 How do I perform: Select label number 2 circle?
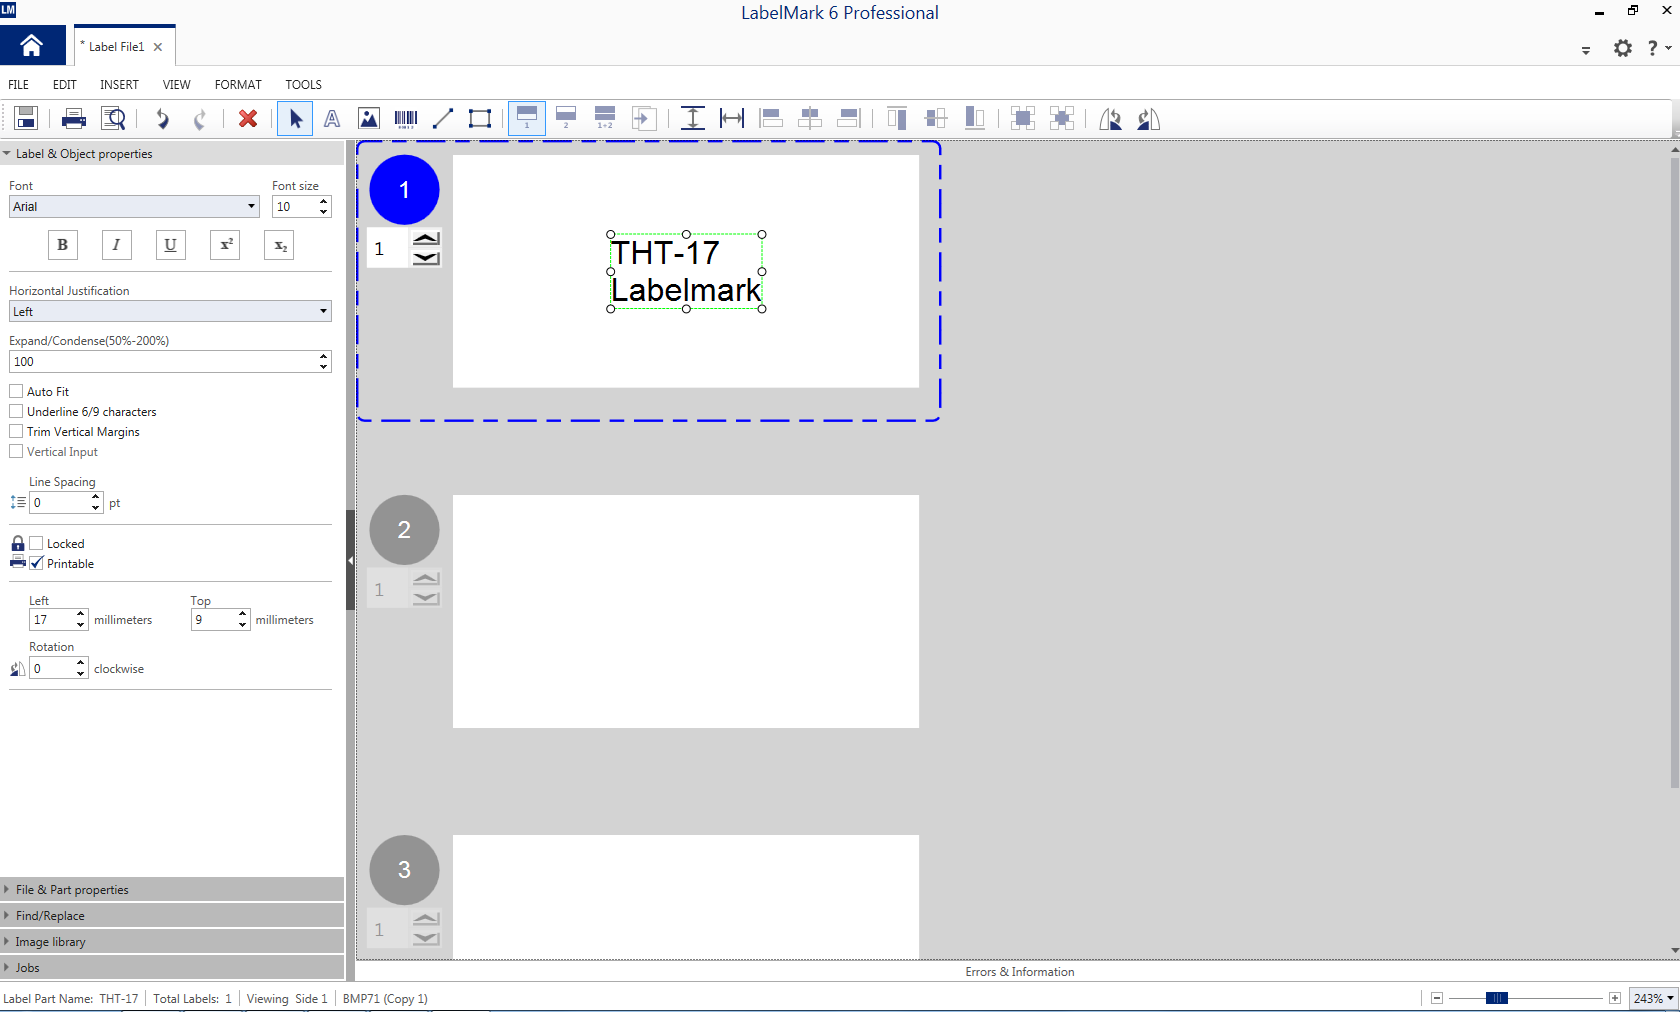coord(404,530)
